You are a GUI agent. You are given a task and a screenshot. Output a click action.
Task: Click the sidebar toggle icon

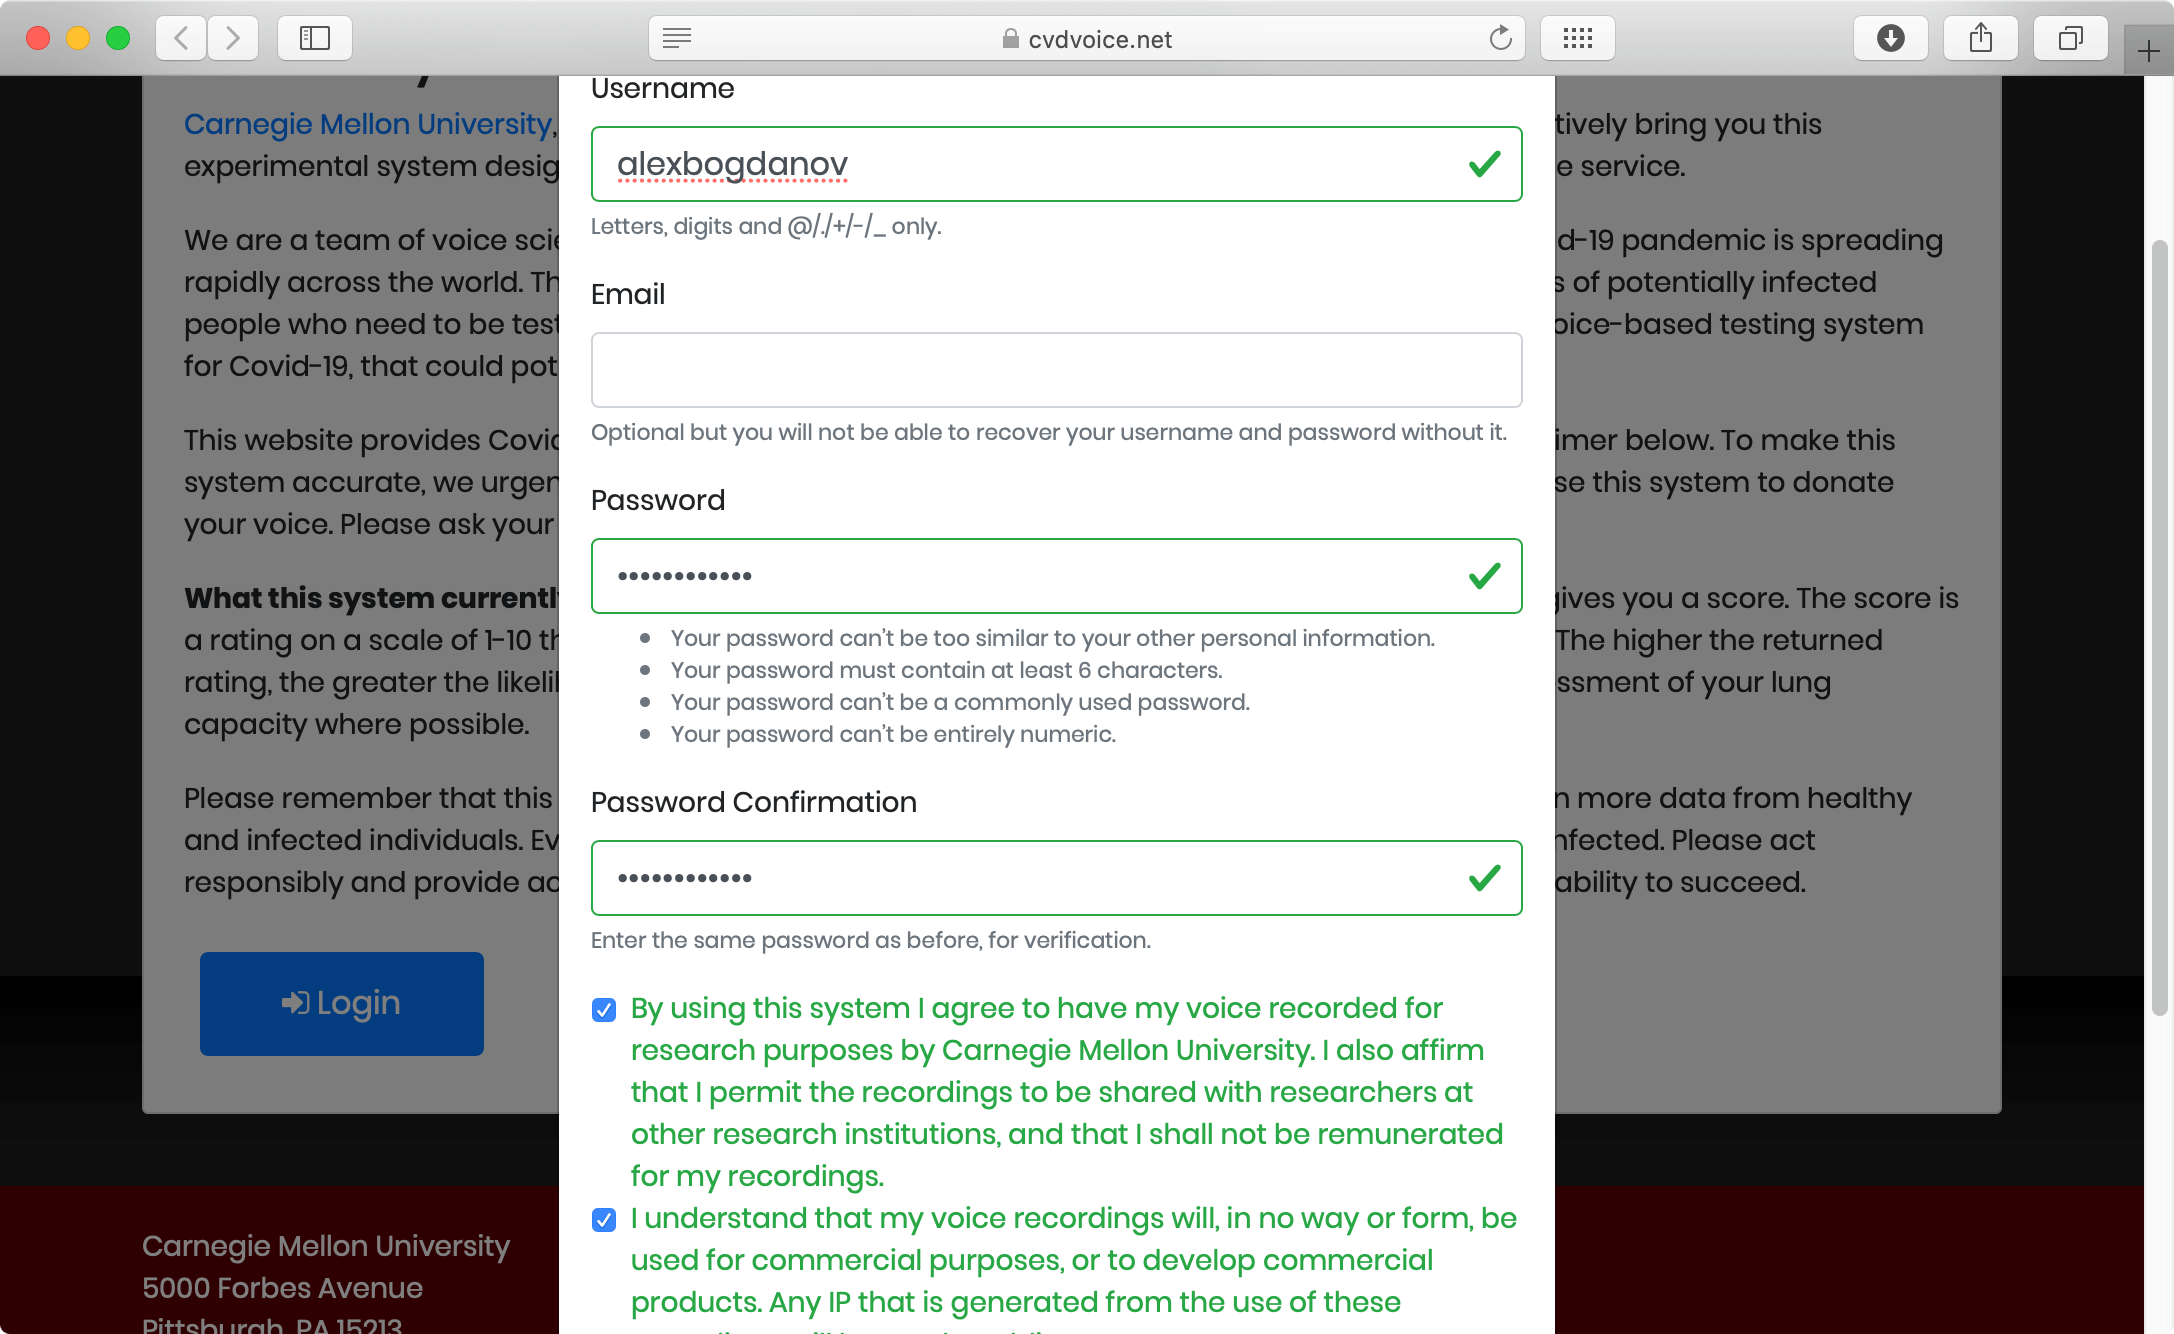click(312, 37)
